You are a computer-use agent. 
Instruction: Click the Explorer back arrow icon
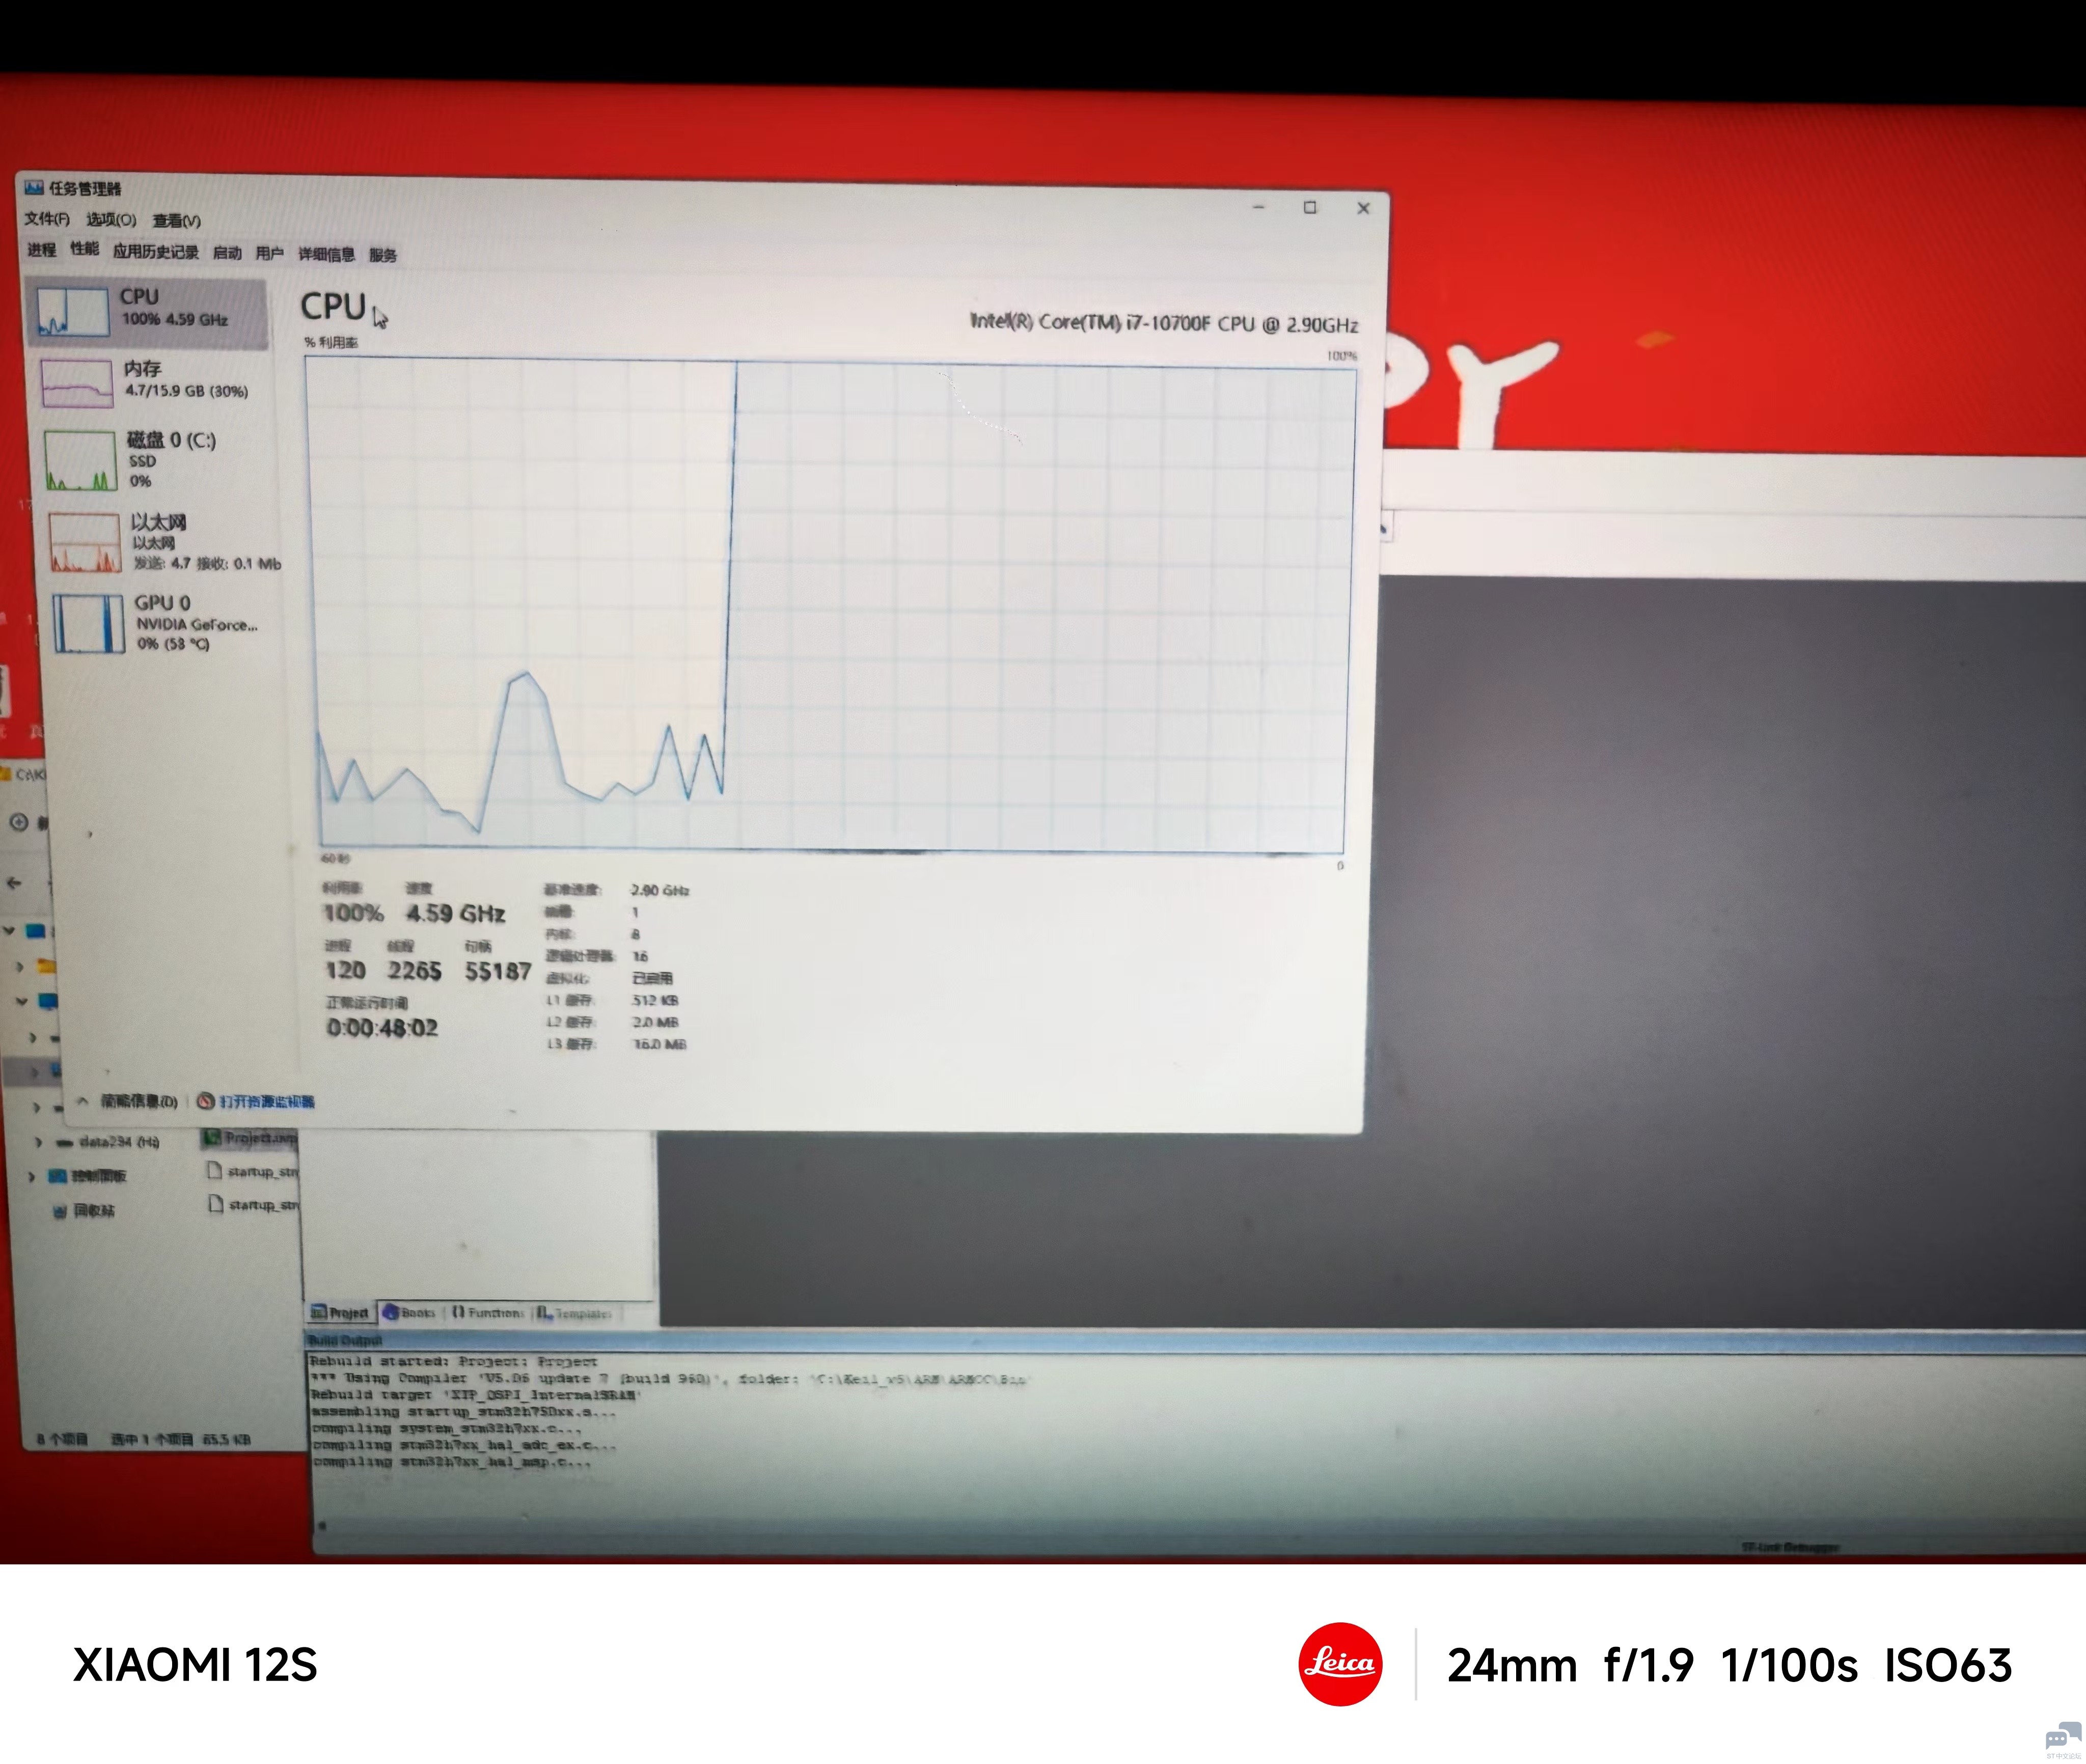[x=14, y=883]
